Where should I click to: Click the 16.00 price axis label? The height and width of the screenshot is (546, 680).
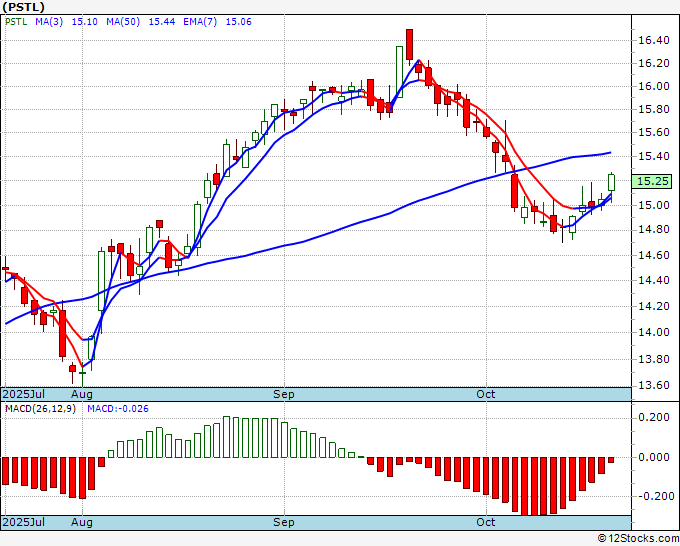click(654, 87)
